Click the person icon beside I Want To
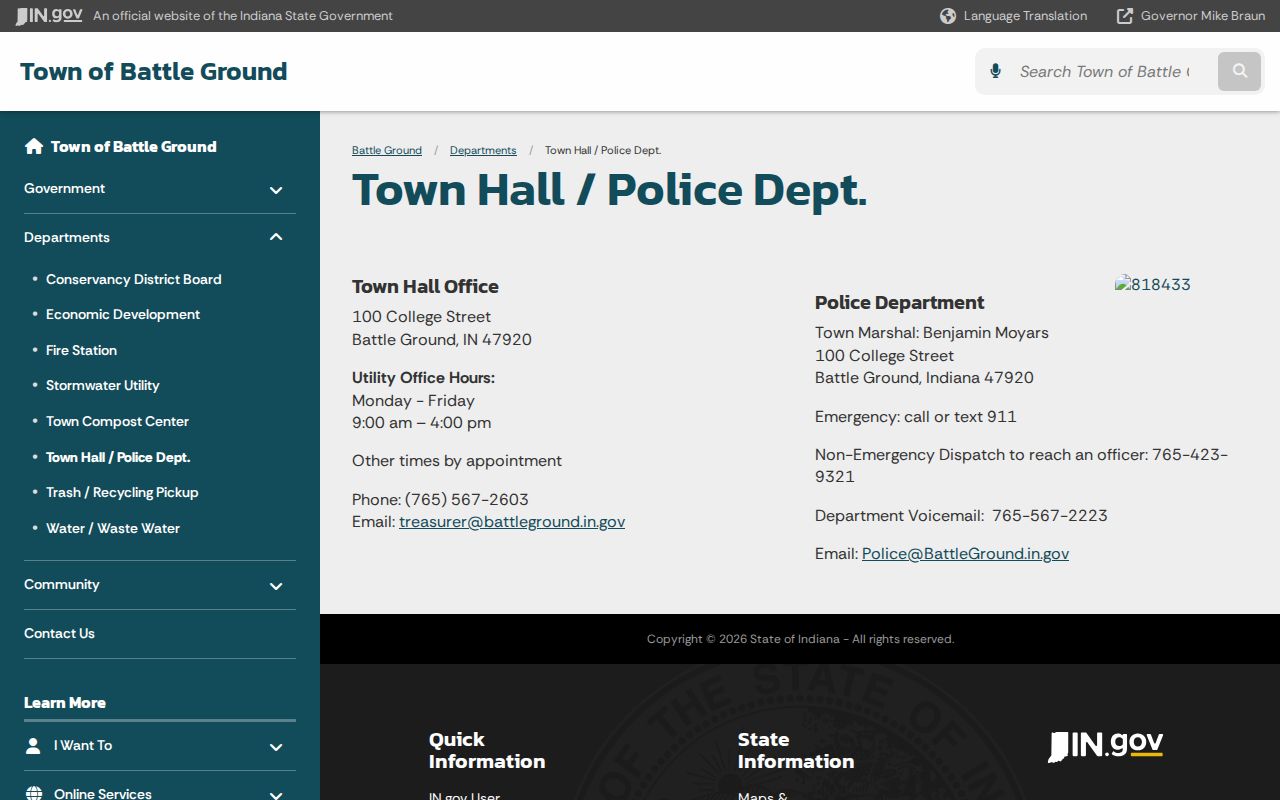The width and height of the screenshot is (1280, 800). pyautogui.click(x=33, y=746)
